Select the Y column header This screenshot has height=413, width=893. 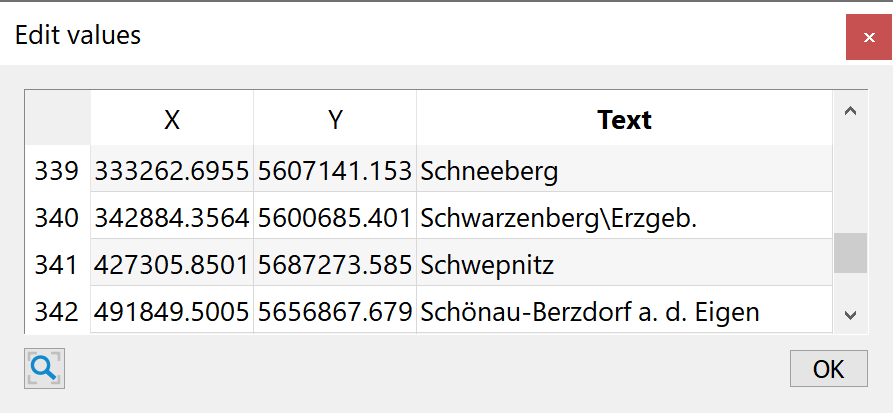tap(335, 119)
